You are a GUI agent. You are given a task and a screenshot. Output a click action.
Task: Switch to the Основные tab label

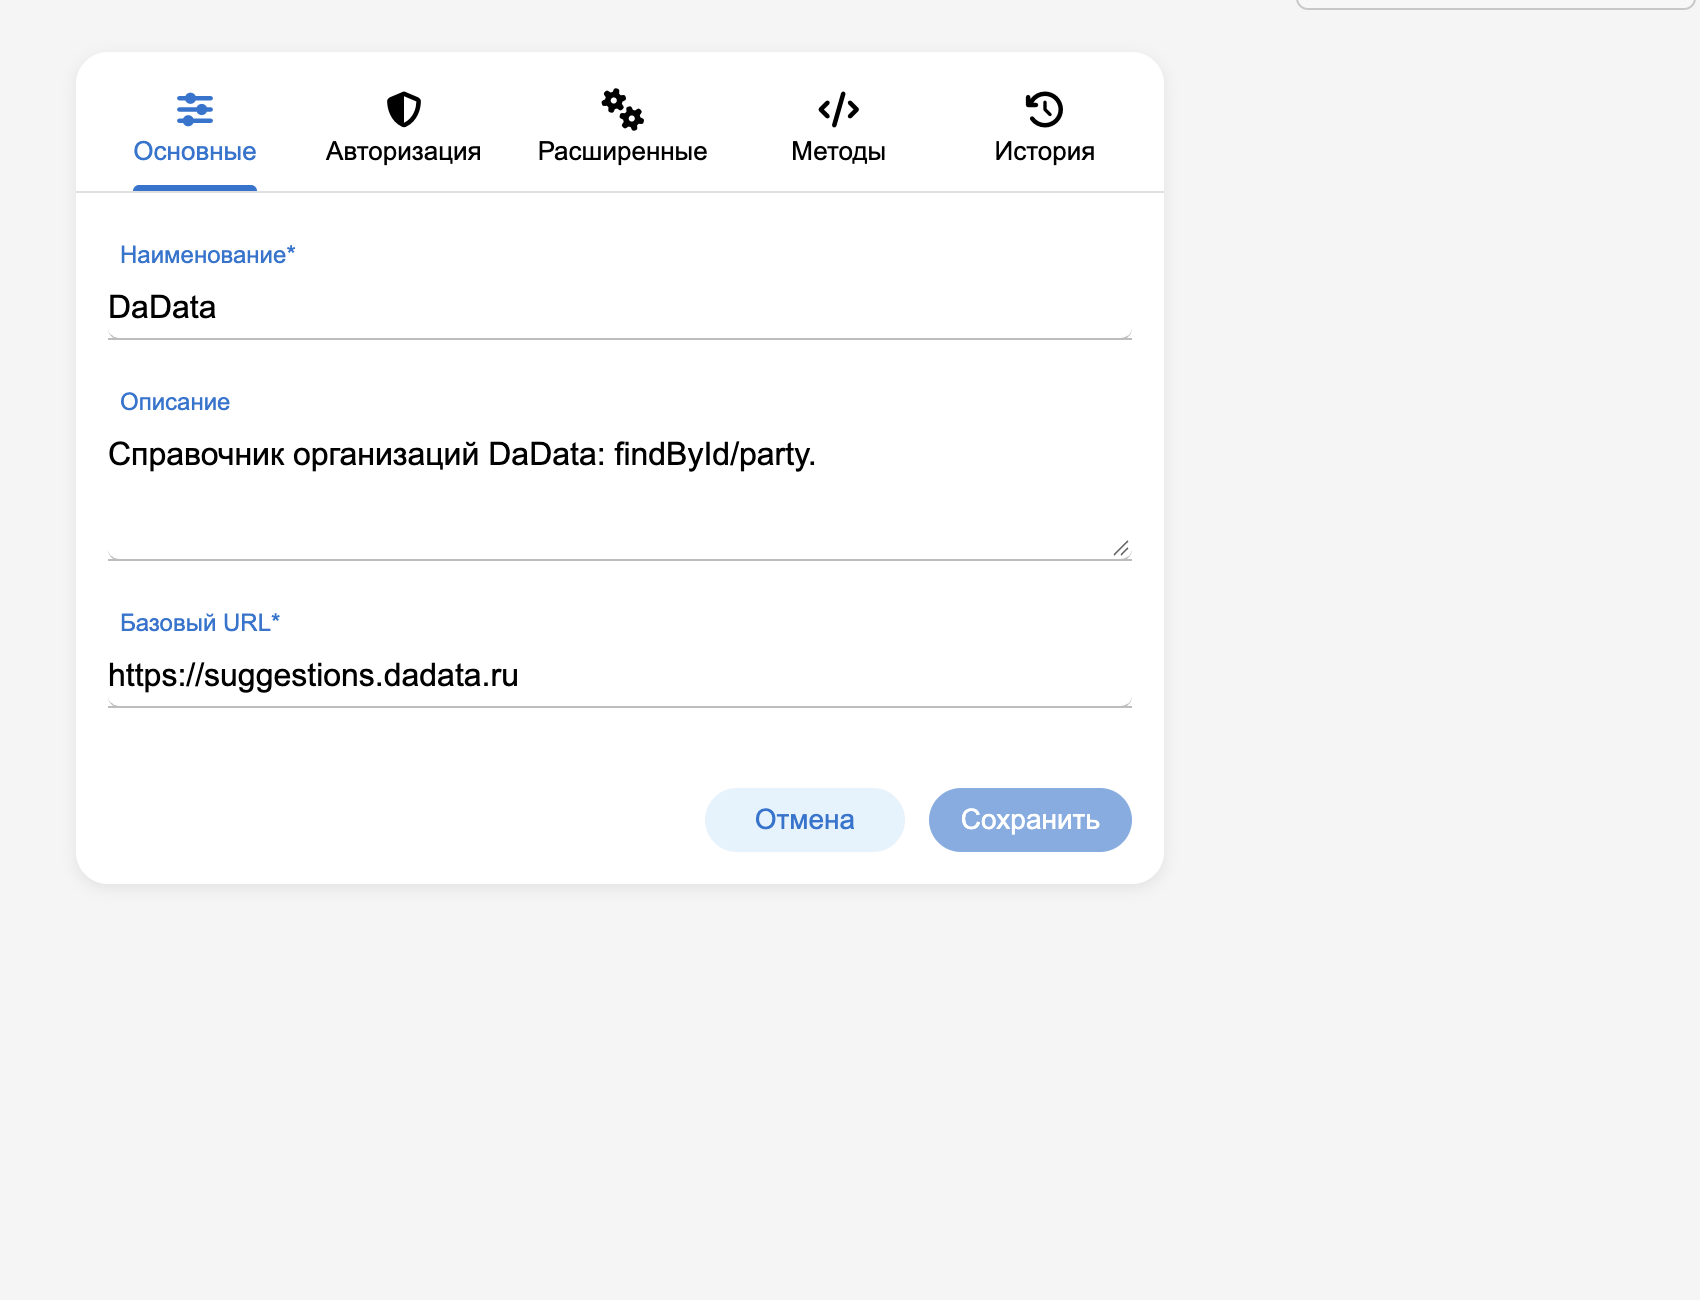pyautogui.click(x=195, y=151)
